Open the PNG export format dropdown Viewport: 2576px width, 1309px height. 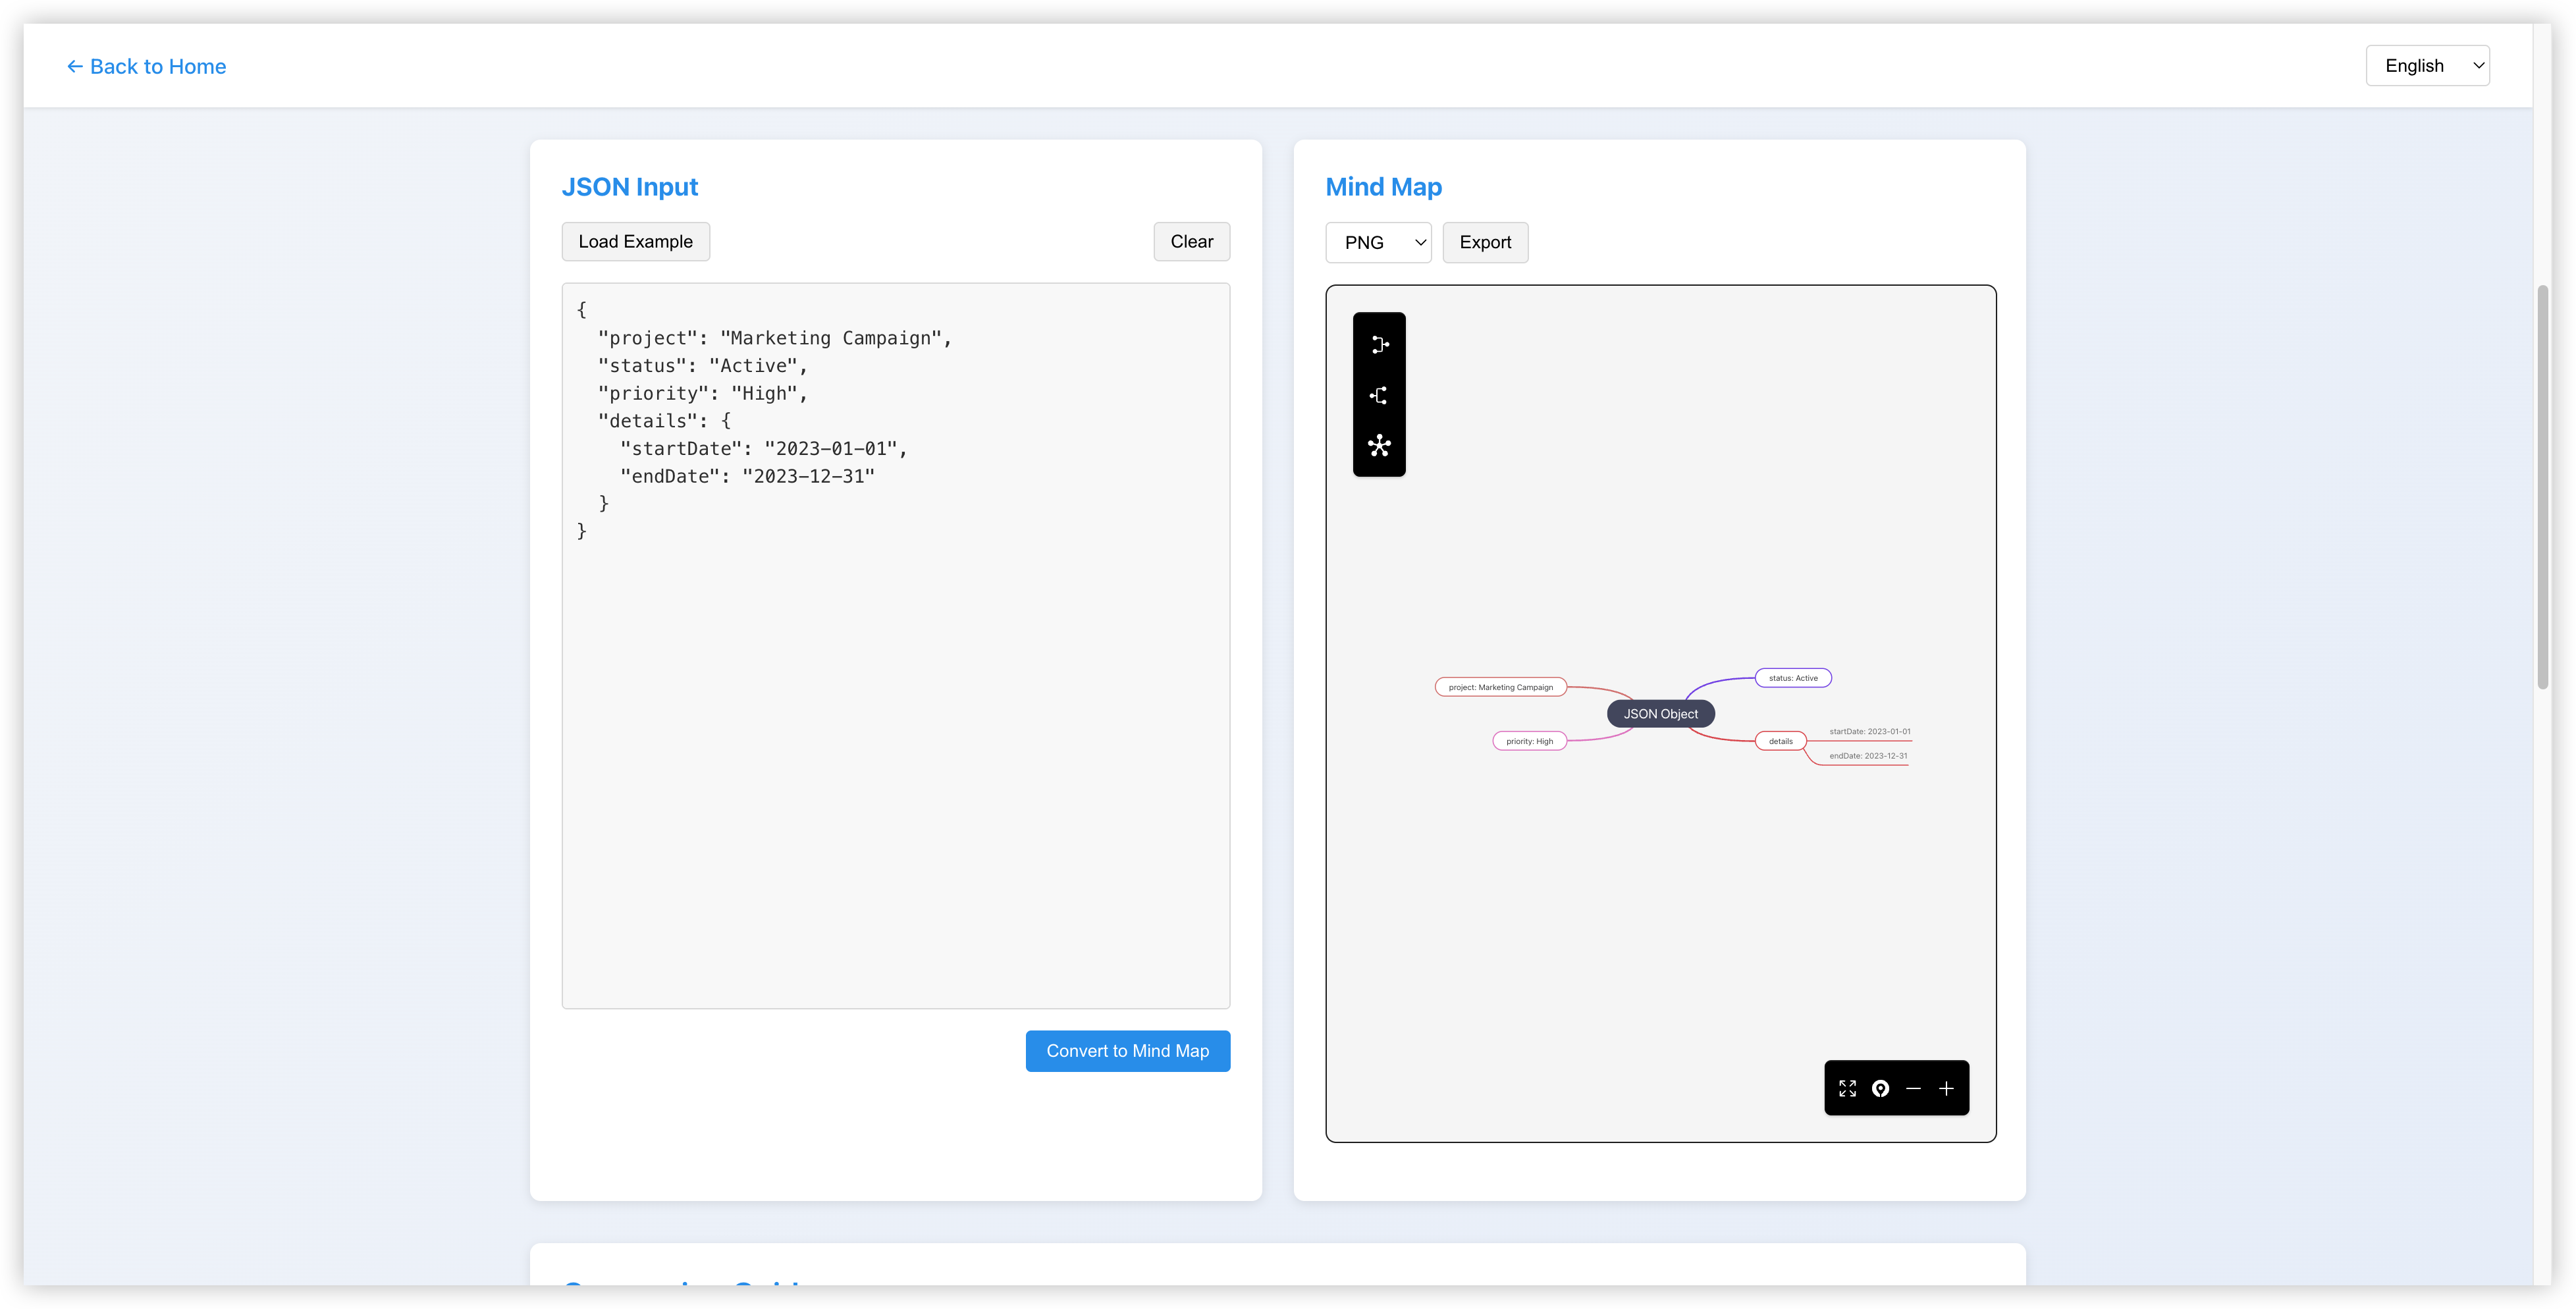1378,243
